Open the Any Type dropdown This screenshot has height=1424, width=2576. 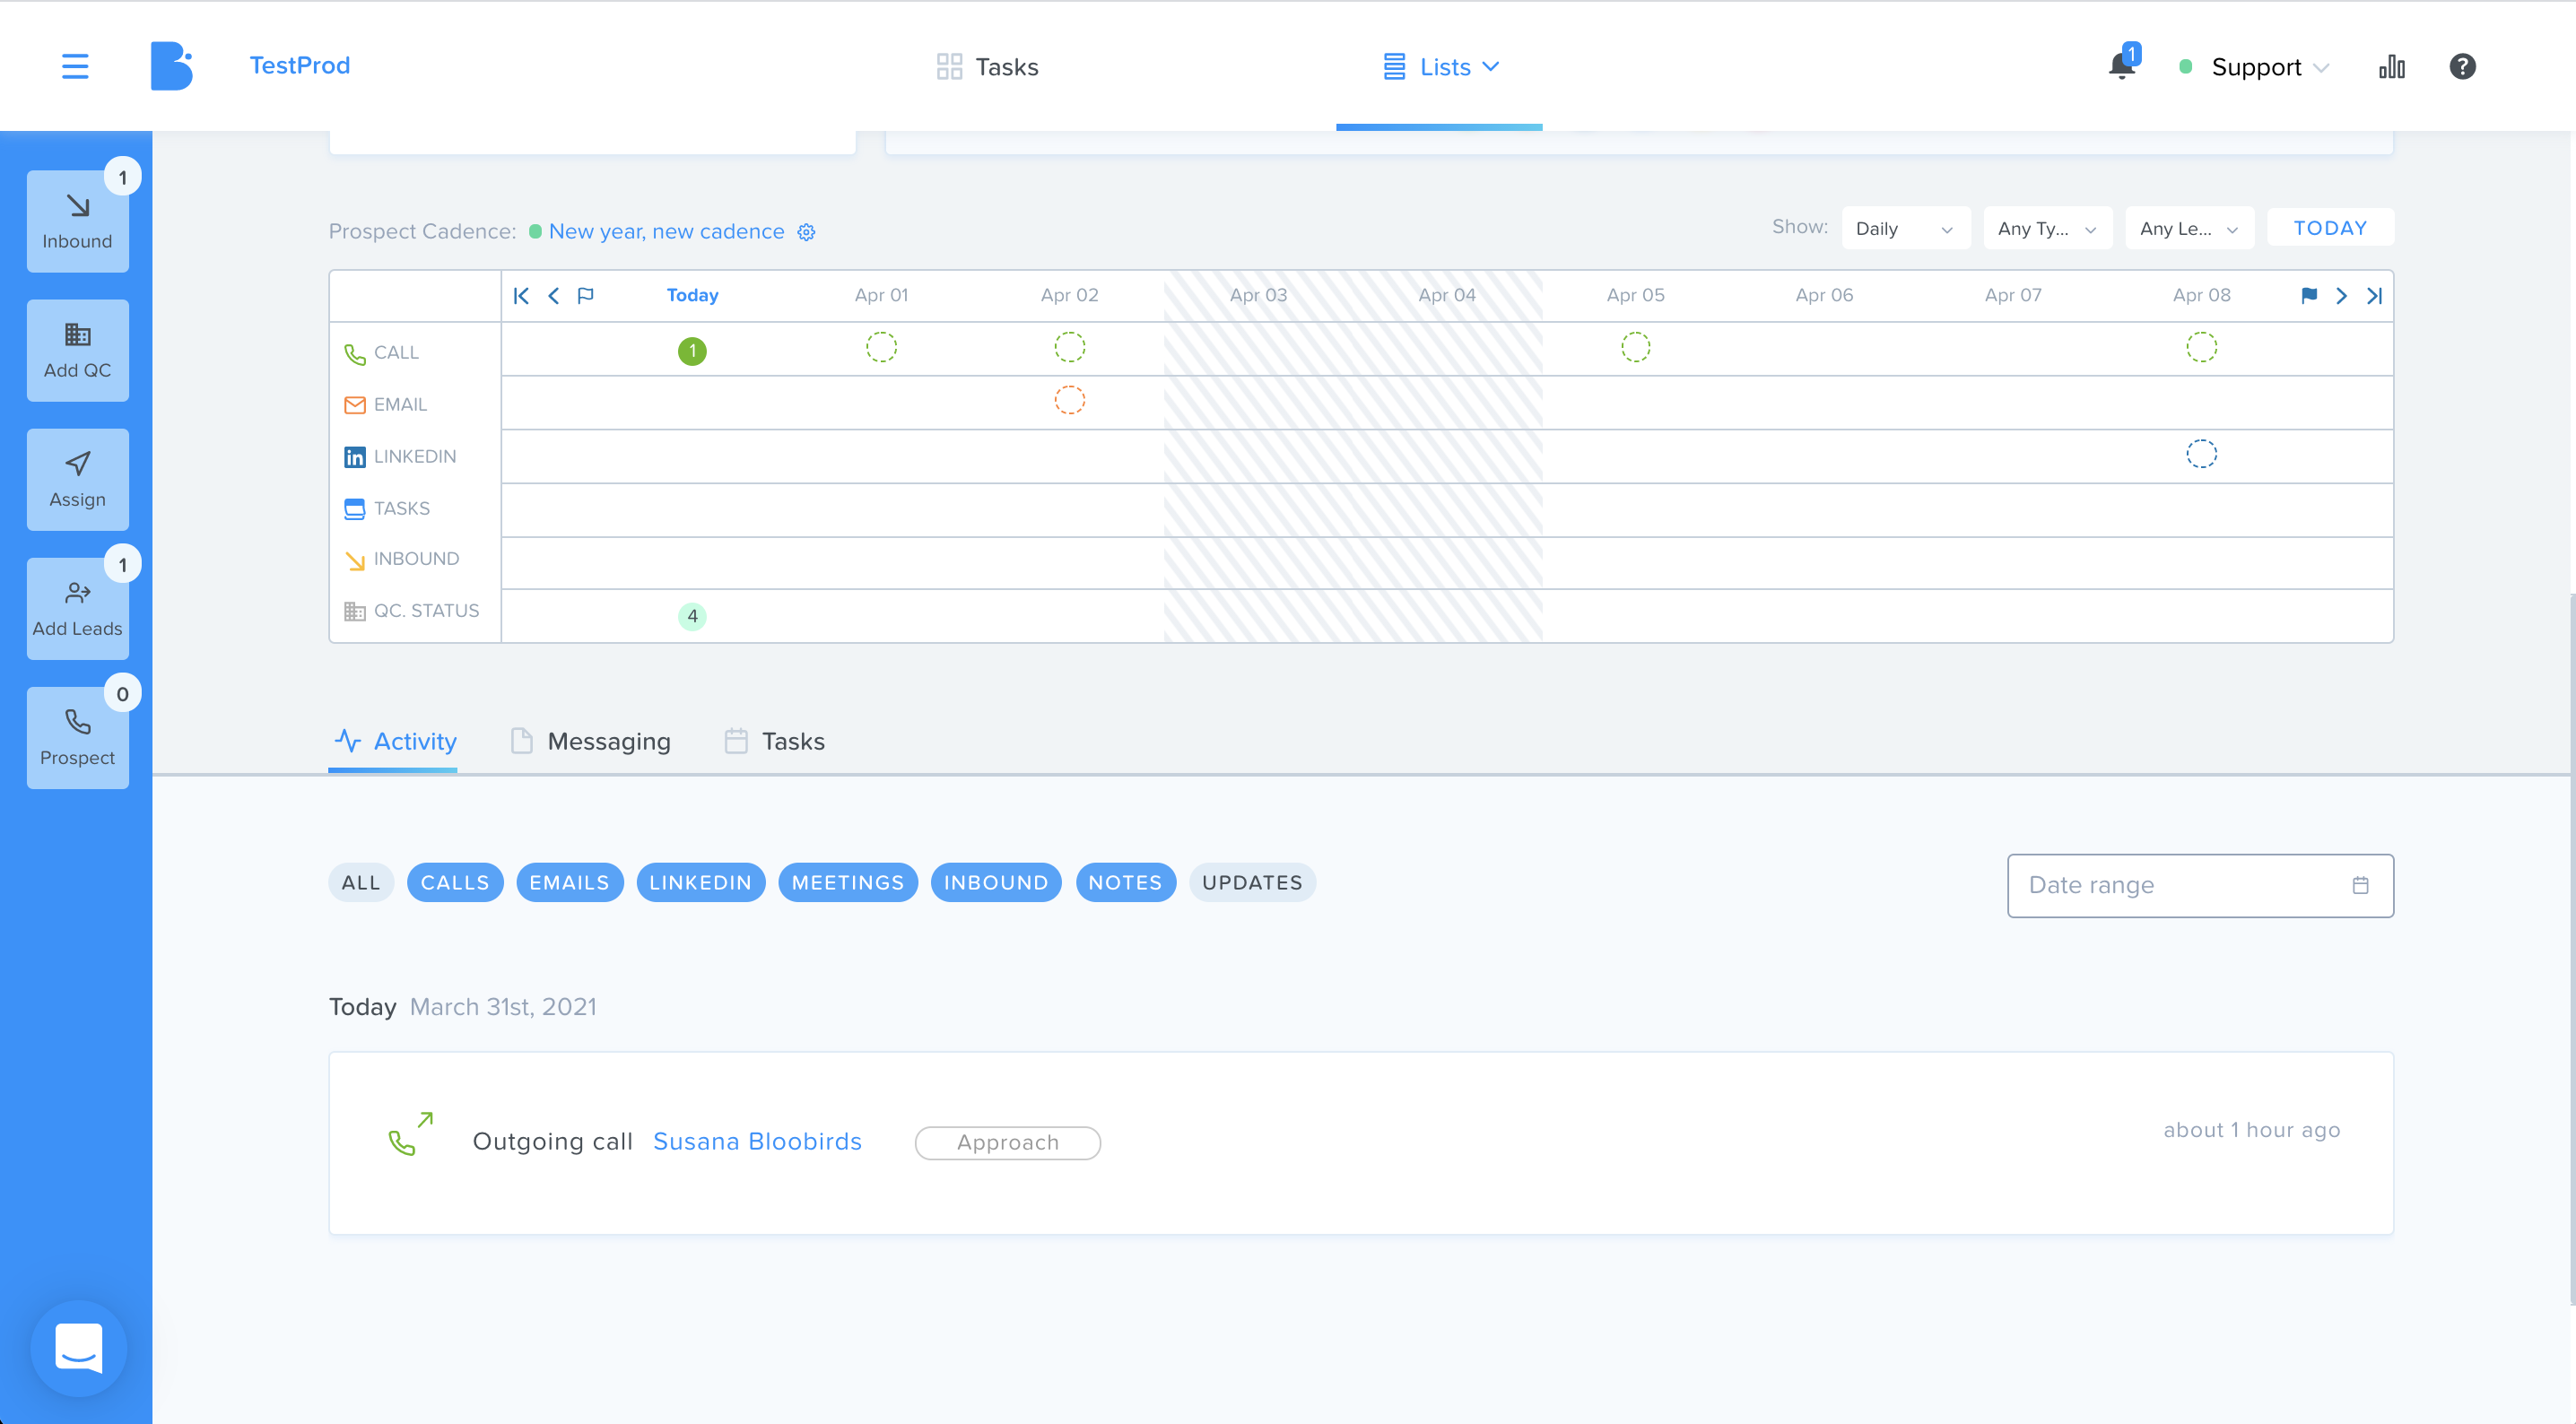(2047, 228)
